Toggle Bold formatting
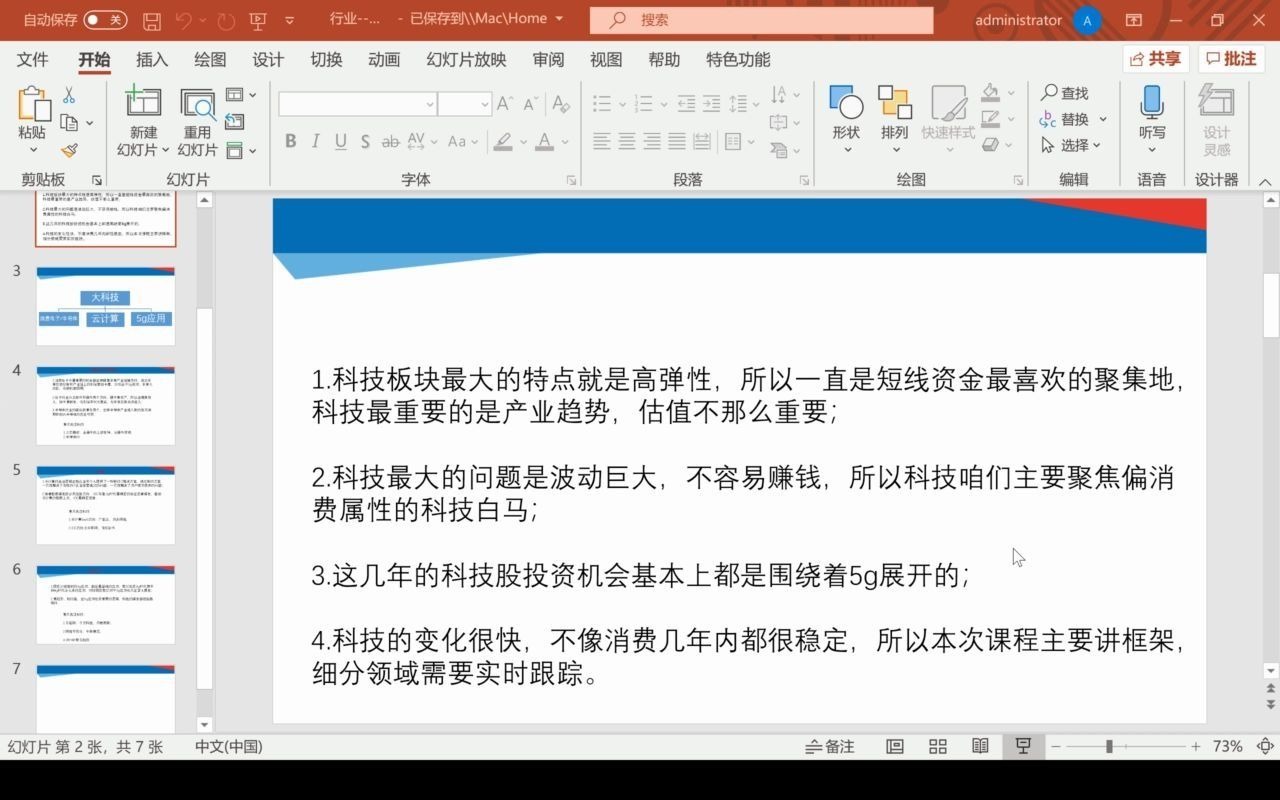The image size is (1280, 800). 291,141
